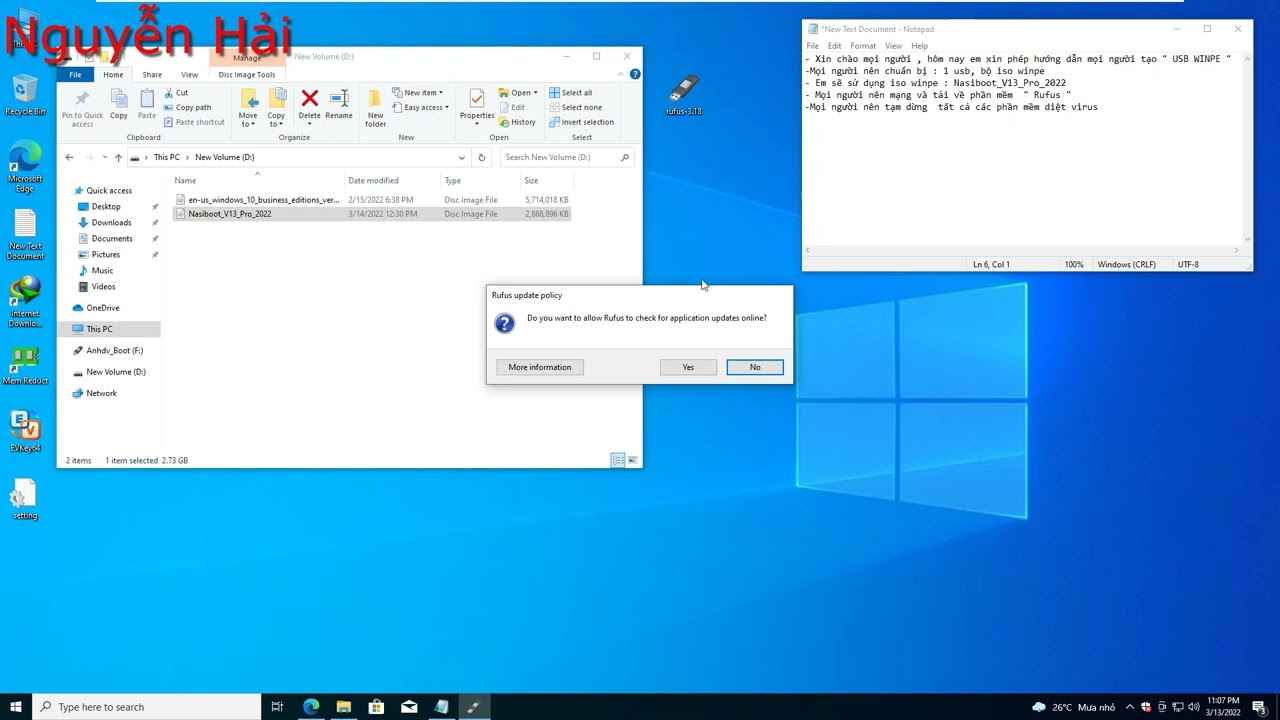Click the Recycle Bin desktop icon
Viewport: 1280px width, 720px height.
coord(25,96)
